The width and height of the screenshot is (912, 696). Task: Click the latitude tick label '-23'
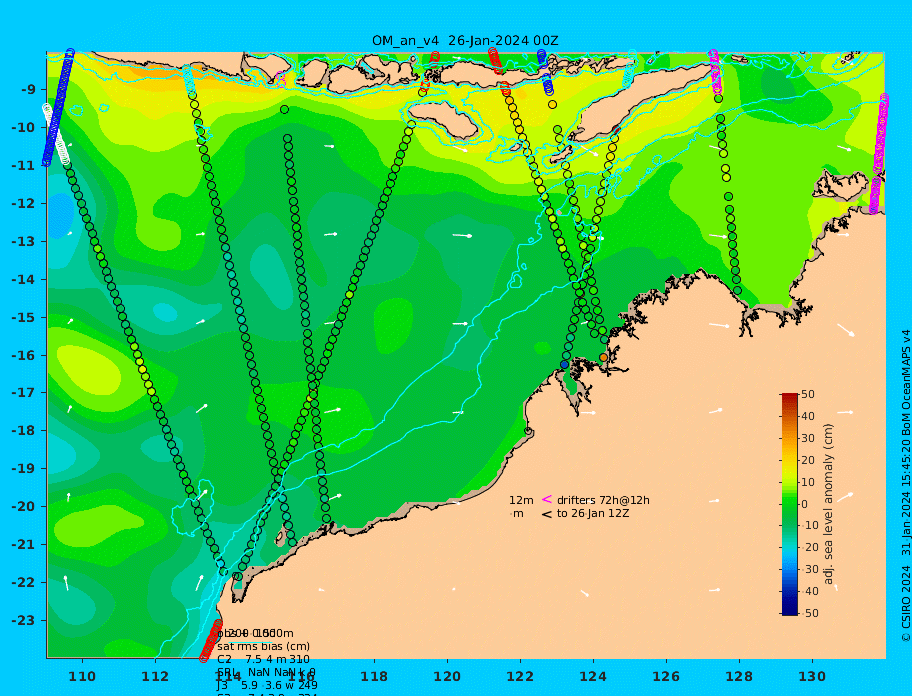click(23, 620)
